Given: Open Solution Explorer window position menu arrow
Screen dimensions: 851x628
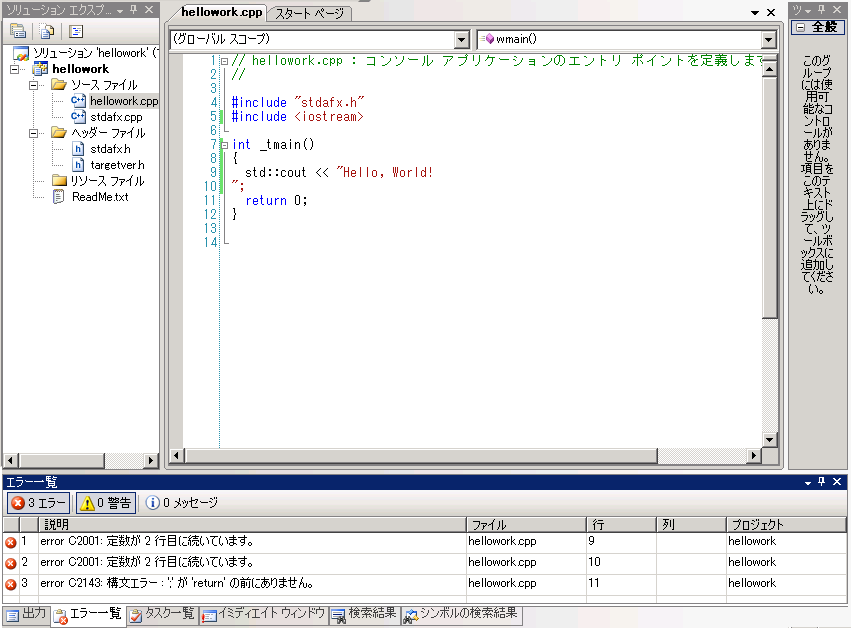Looking at the screenshot, I should [120, 11].
